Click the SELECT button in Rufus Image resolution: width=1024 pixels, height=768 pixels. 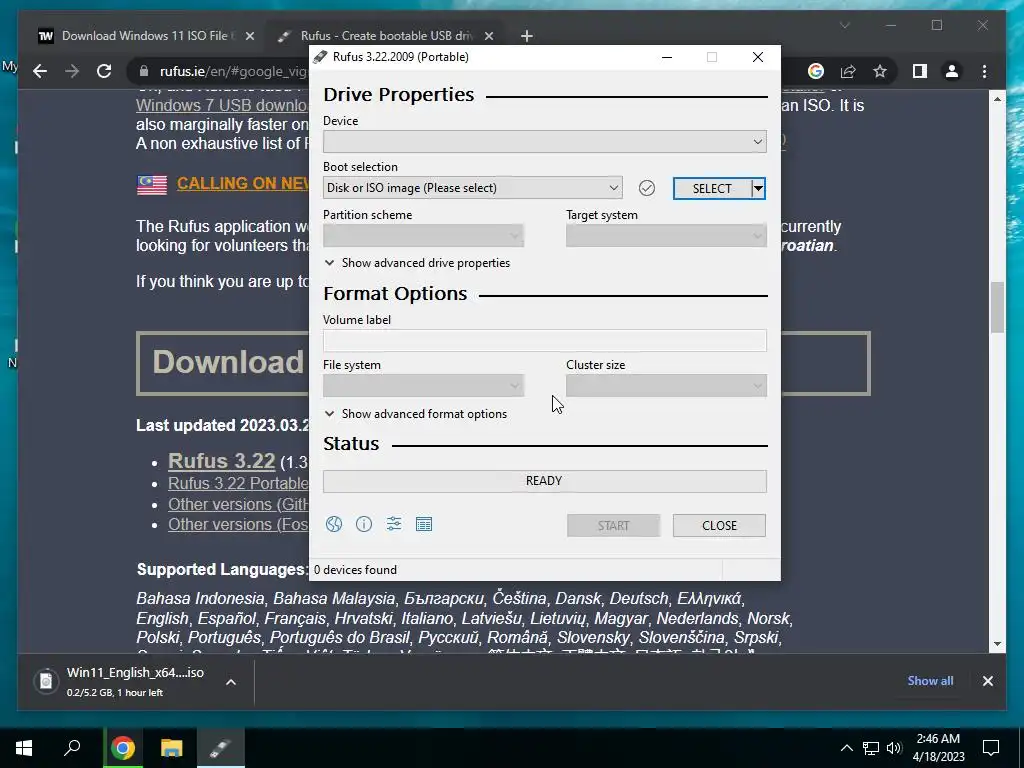tap(712, 189)
